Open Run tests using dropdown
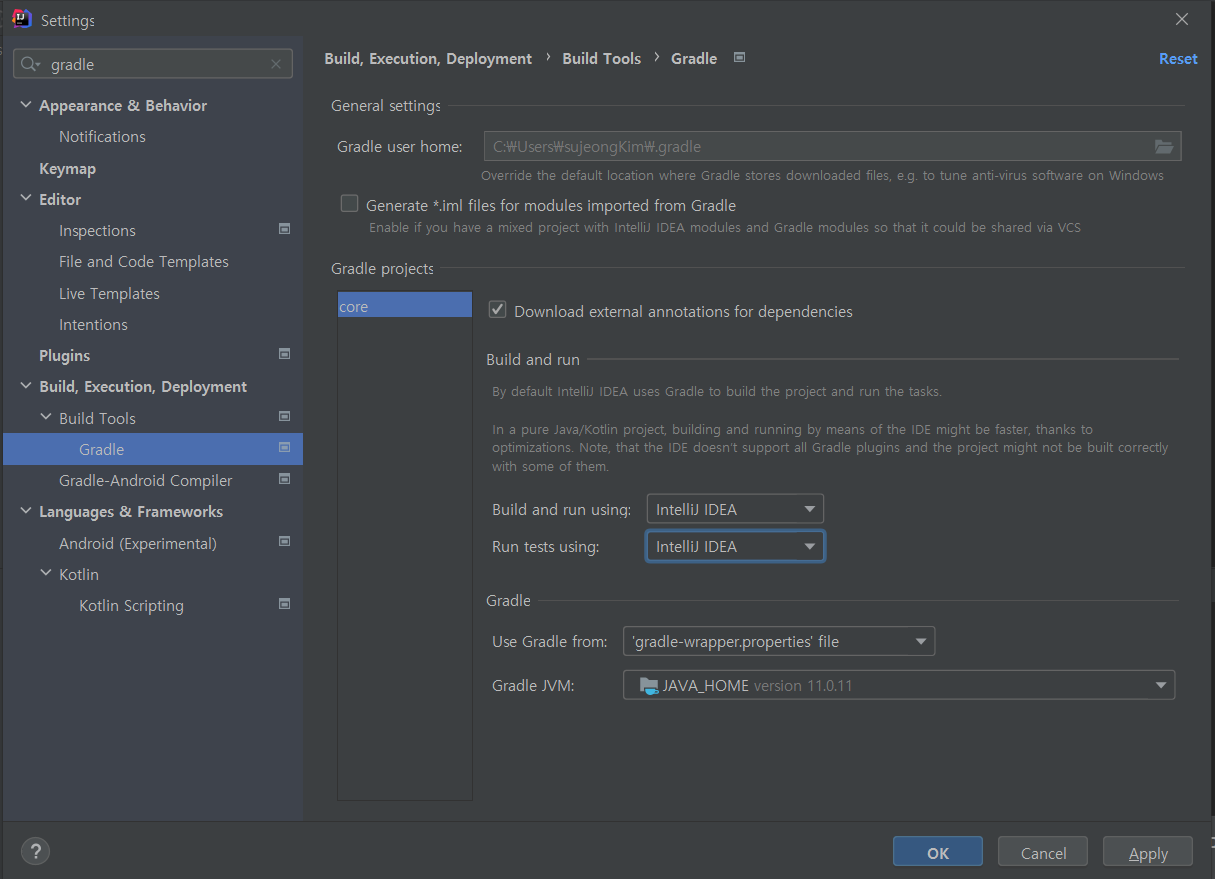This screenshot has height=879, width=1215. point(735,546)
